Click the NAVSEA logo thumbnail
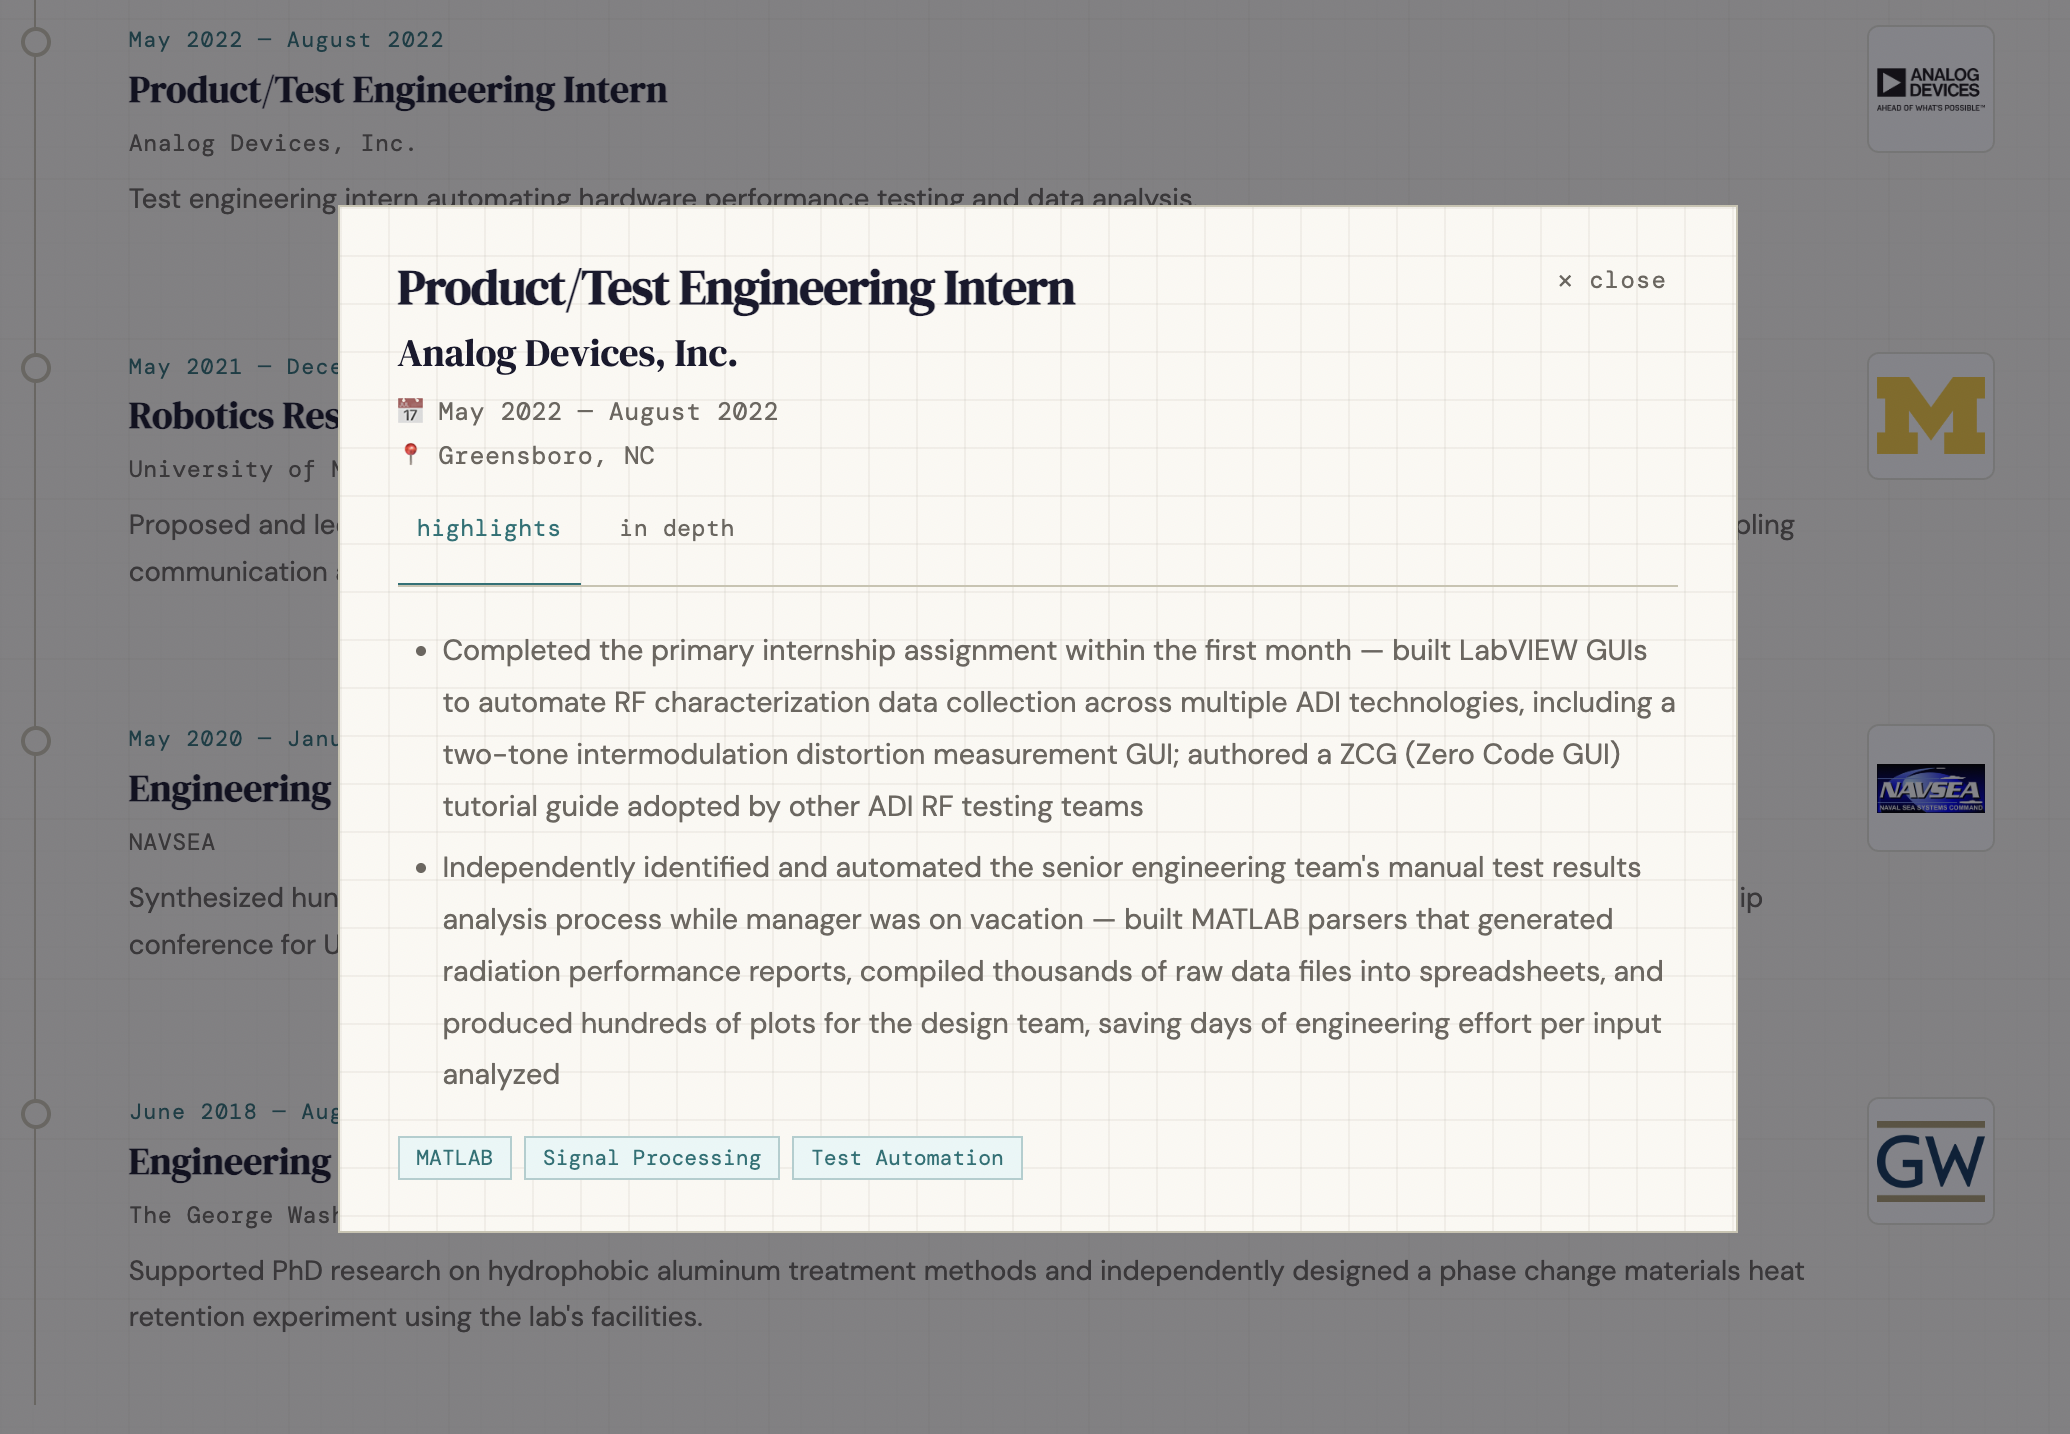 (x=1930, y=788)
